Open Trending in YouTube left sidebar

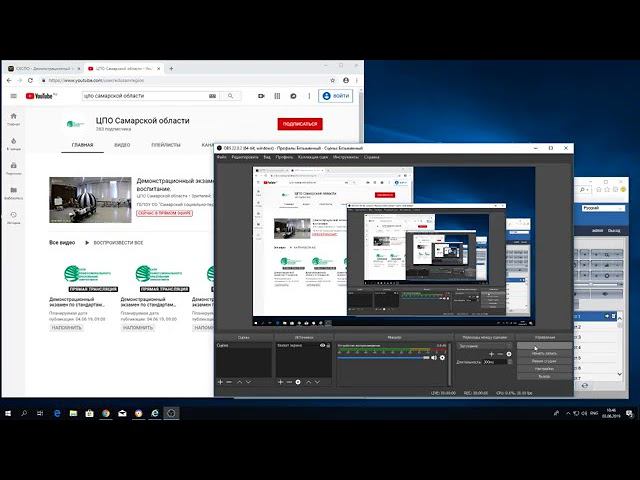click(x=13, y=144)
